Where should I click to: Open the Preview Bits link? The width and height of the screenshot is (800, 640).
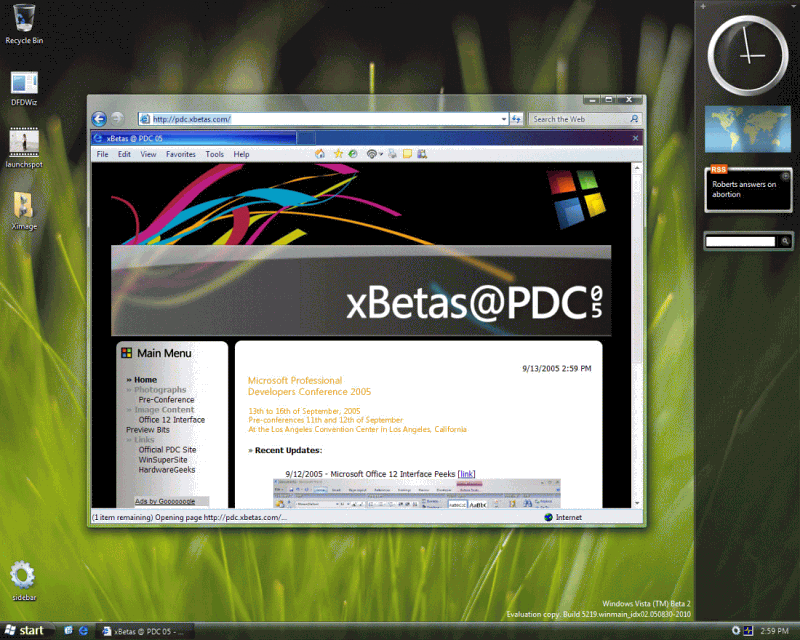pos(147,430)
